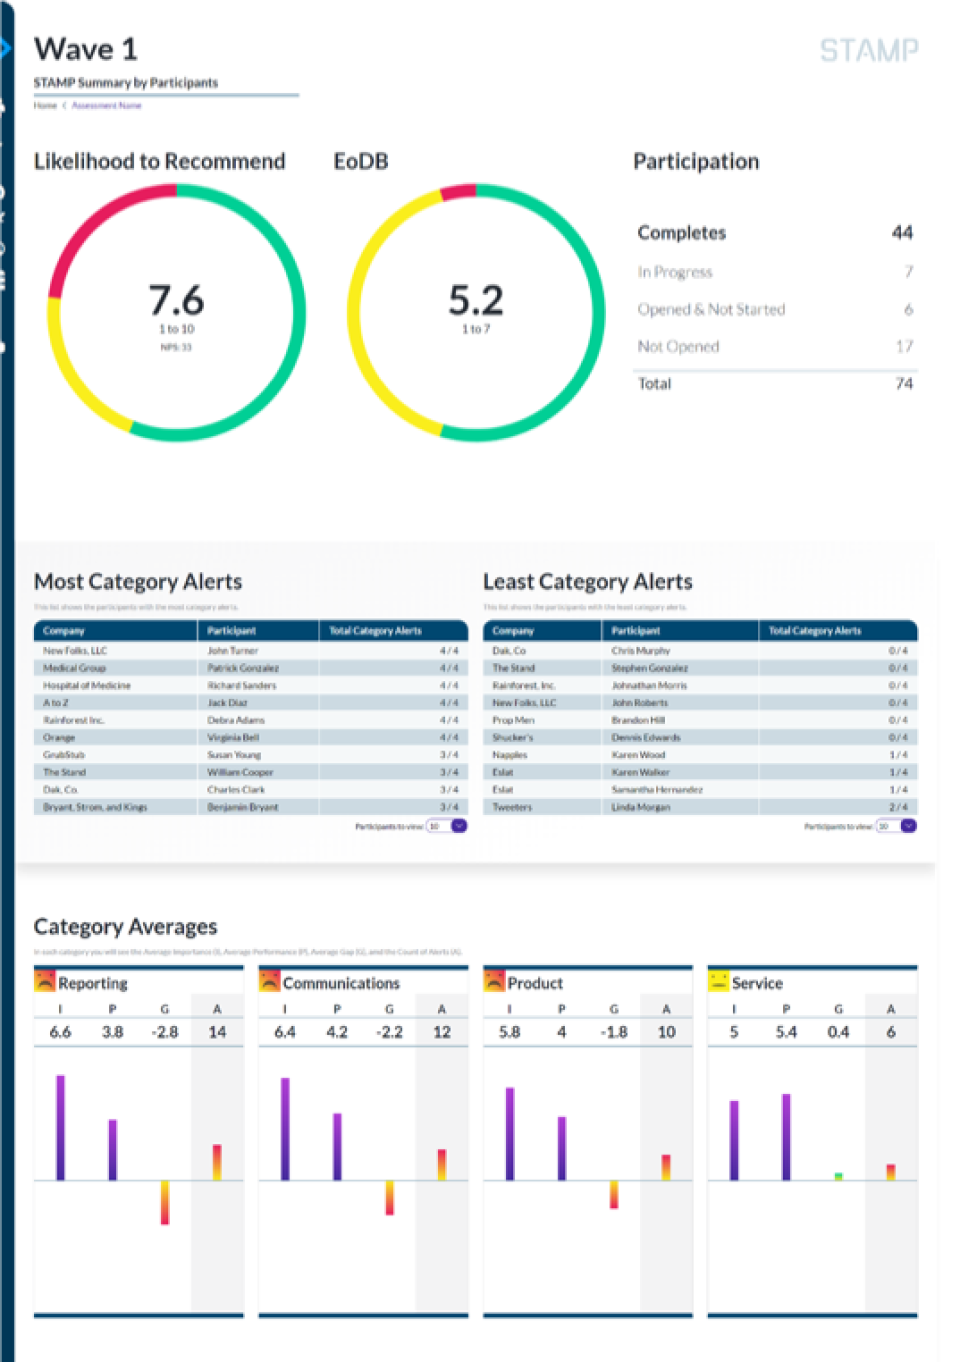Screen dimensions: 960x1362
Task: Click Total Category Alerts header in Least Category Alerts
Action: click(814, 631)
